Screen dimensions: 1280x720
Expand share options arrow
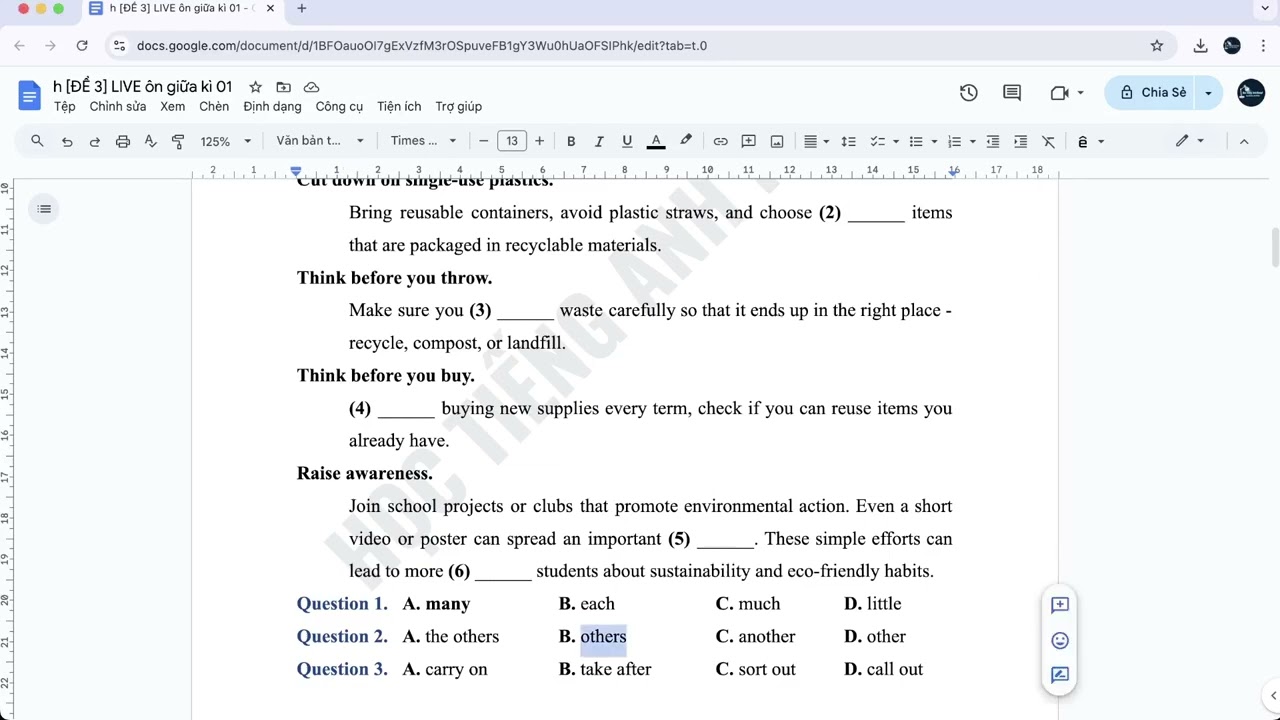point(1208,93)
